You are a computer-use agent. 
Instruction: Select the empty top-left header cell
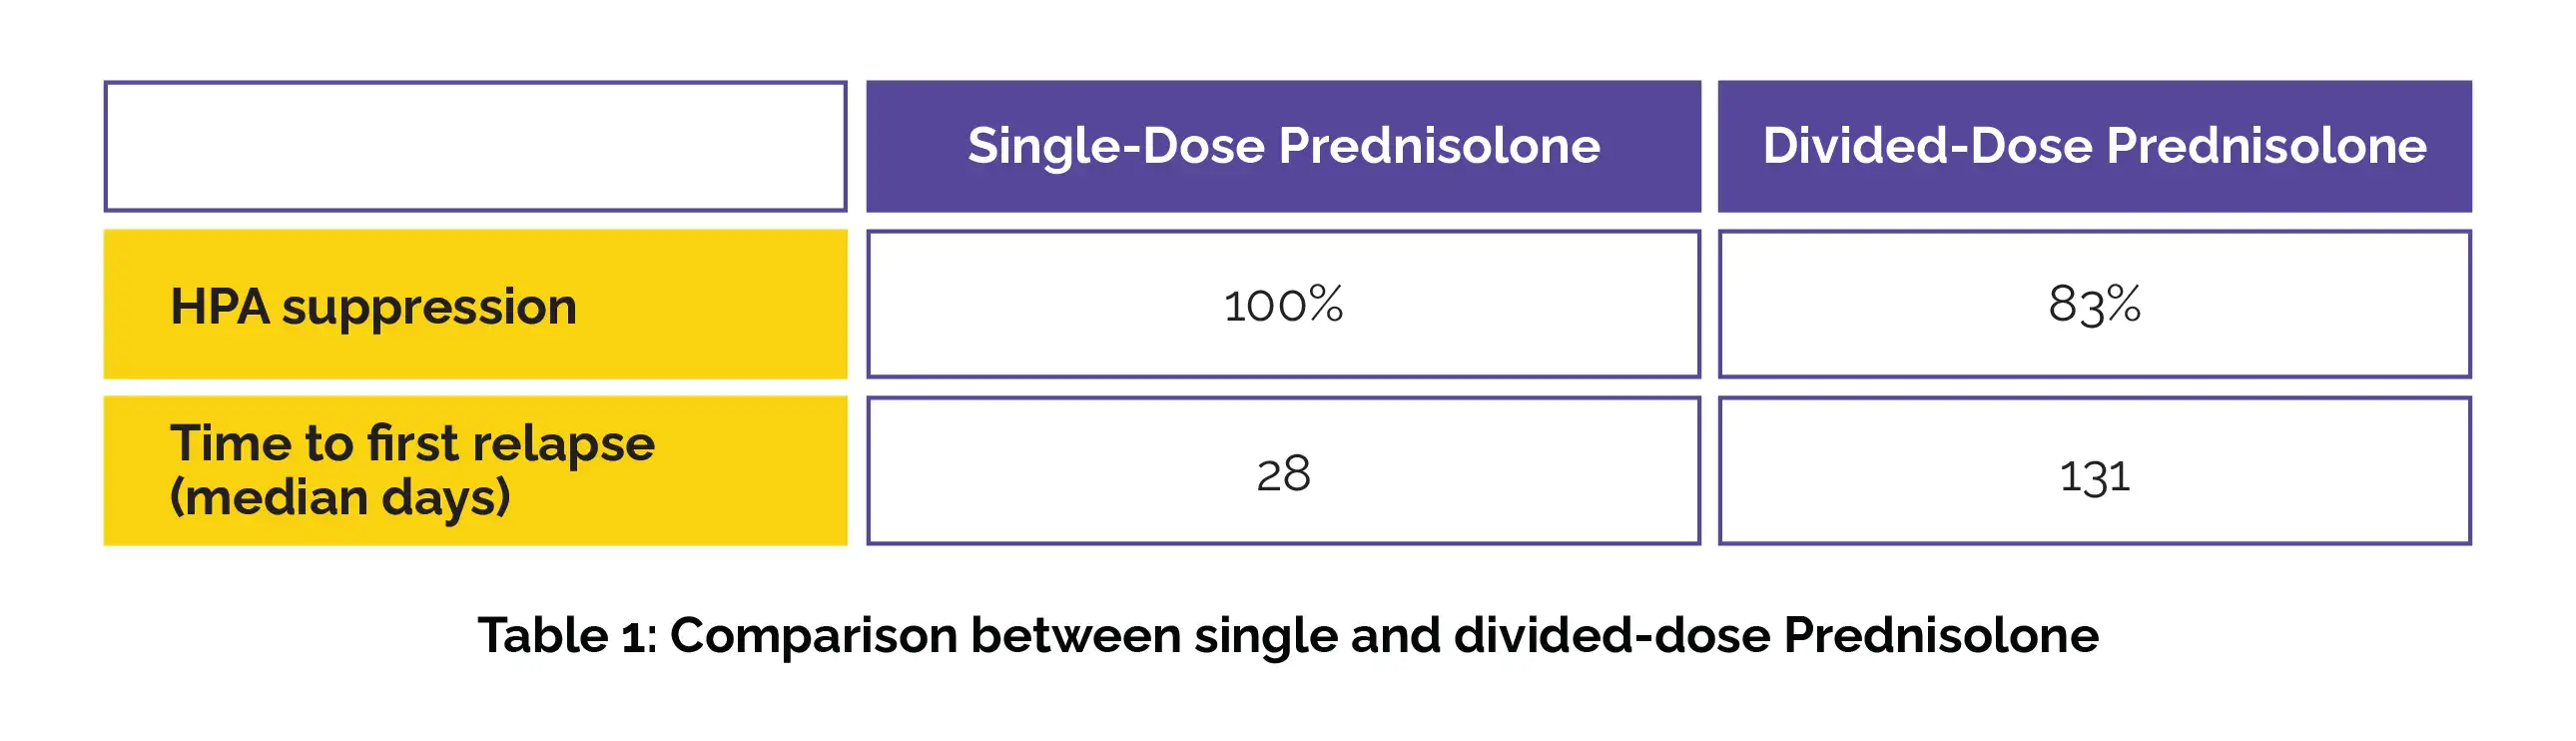click(x=475, y=146)
